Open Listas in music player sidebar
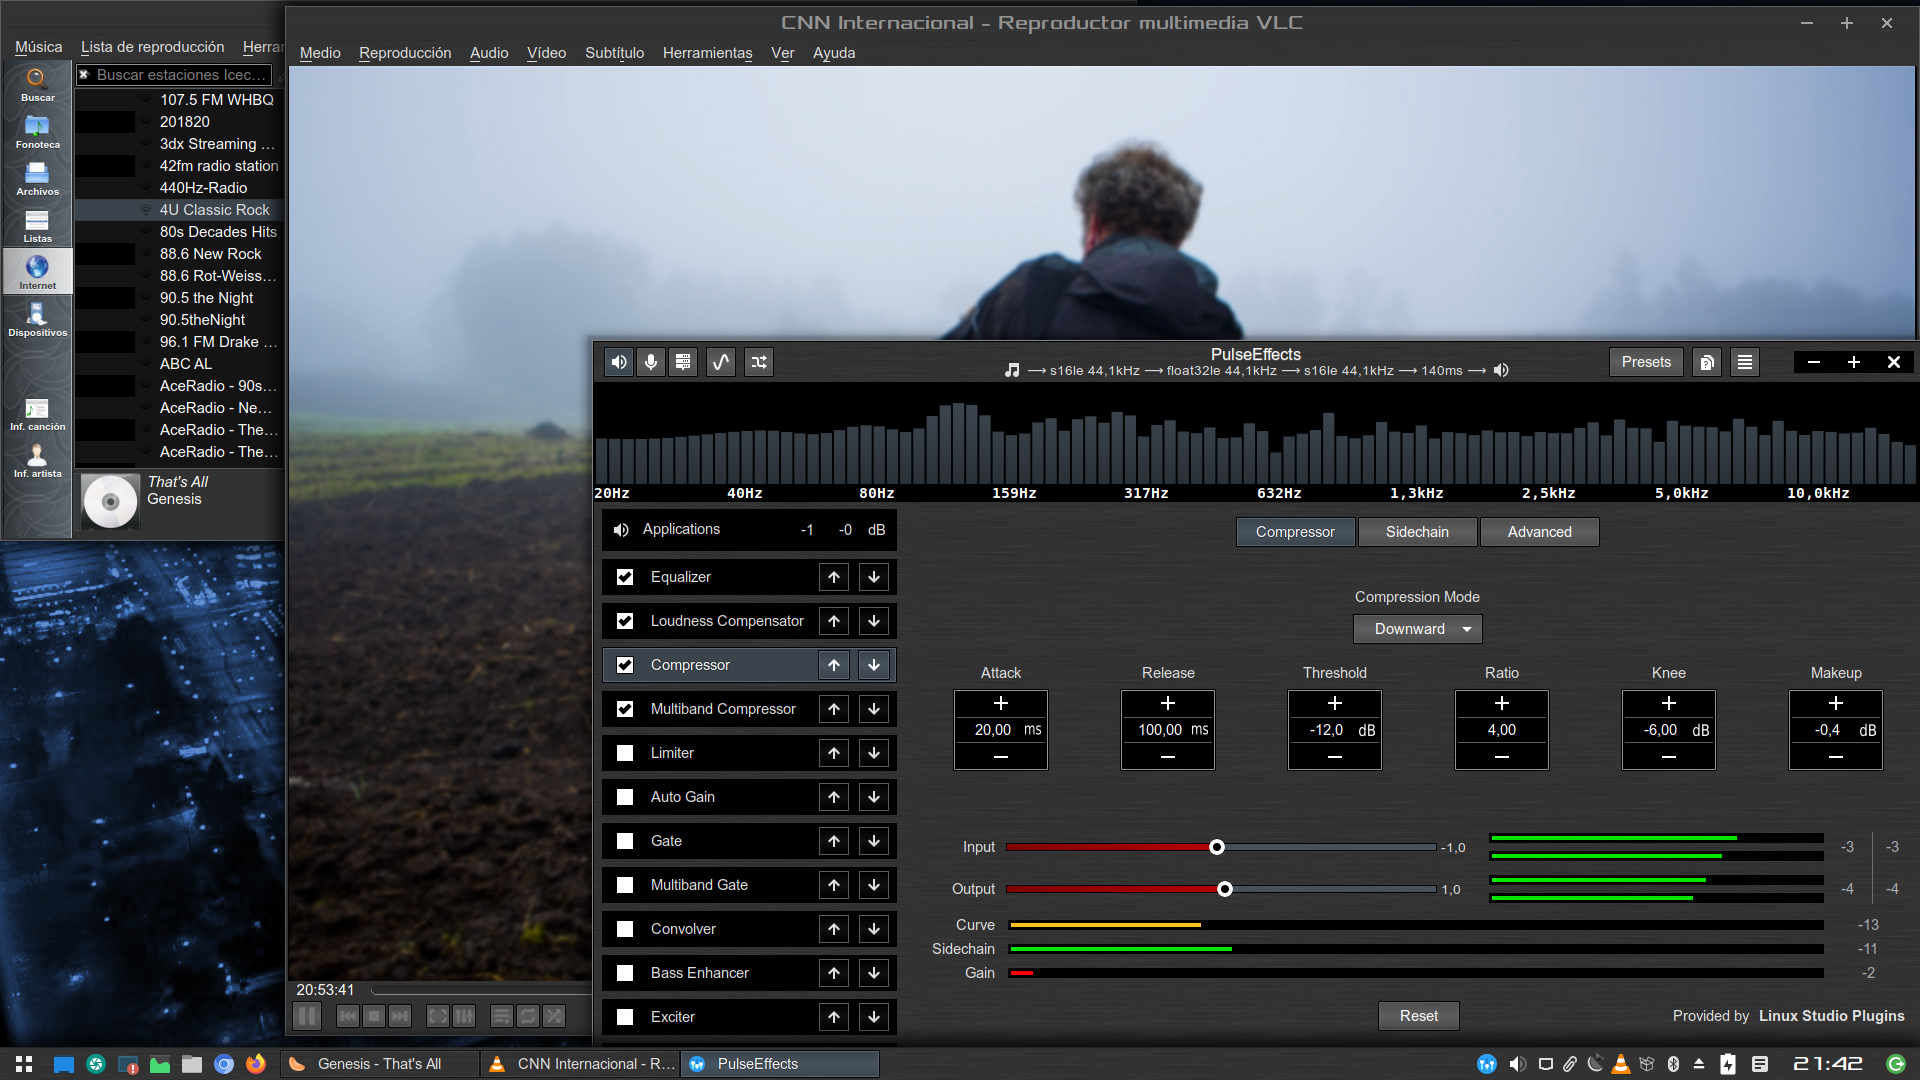 37,225
